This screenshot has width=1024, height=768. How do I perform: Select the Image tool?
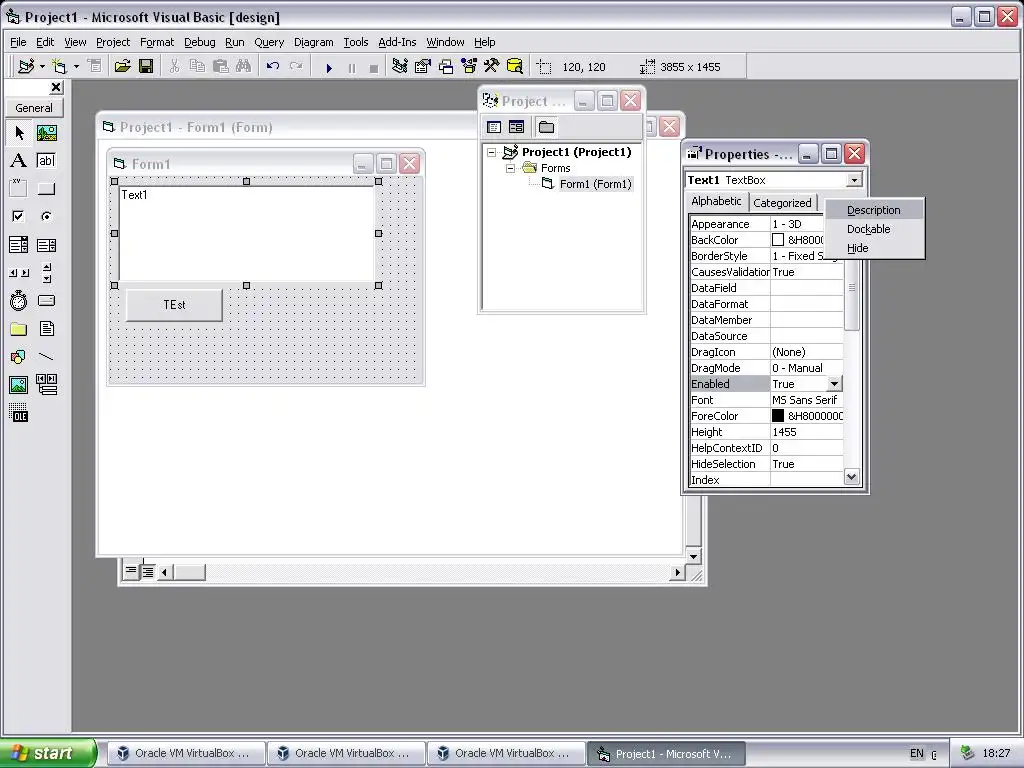(19, 385)
